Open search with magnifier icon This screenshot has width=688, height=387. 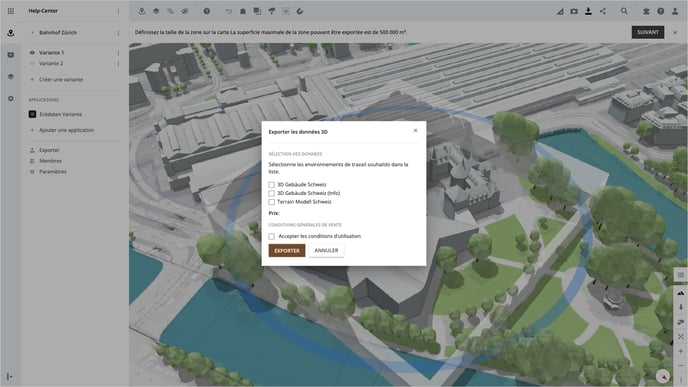click(624, 11)
